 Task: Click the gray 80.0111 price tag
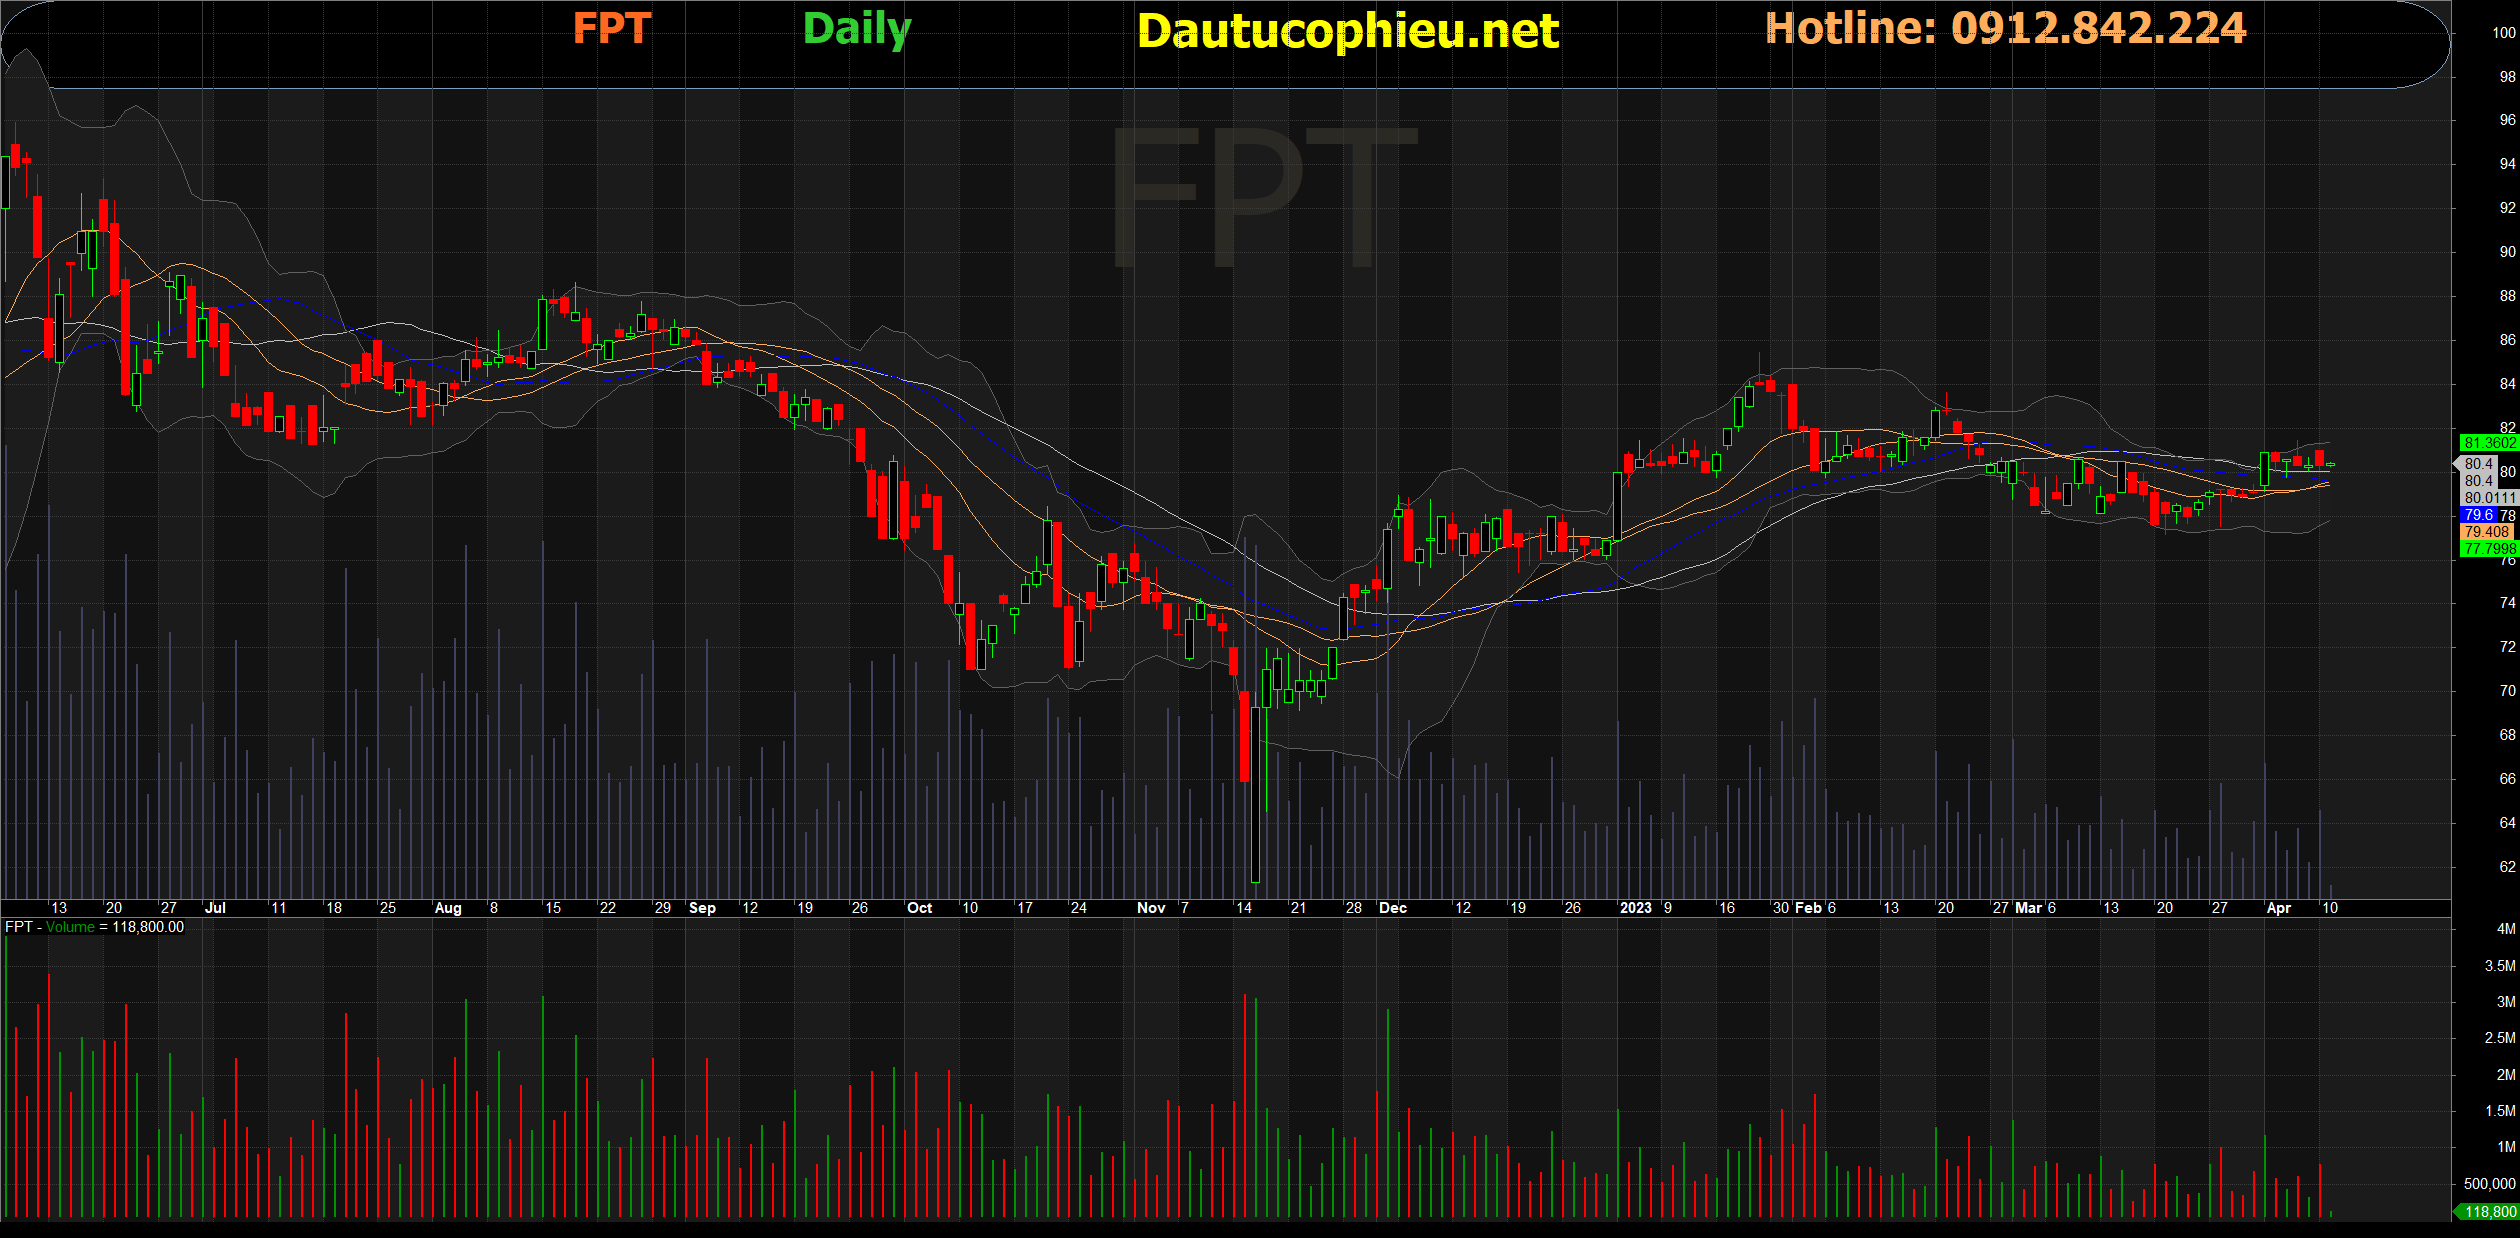(x=2488, y=498)
